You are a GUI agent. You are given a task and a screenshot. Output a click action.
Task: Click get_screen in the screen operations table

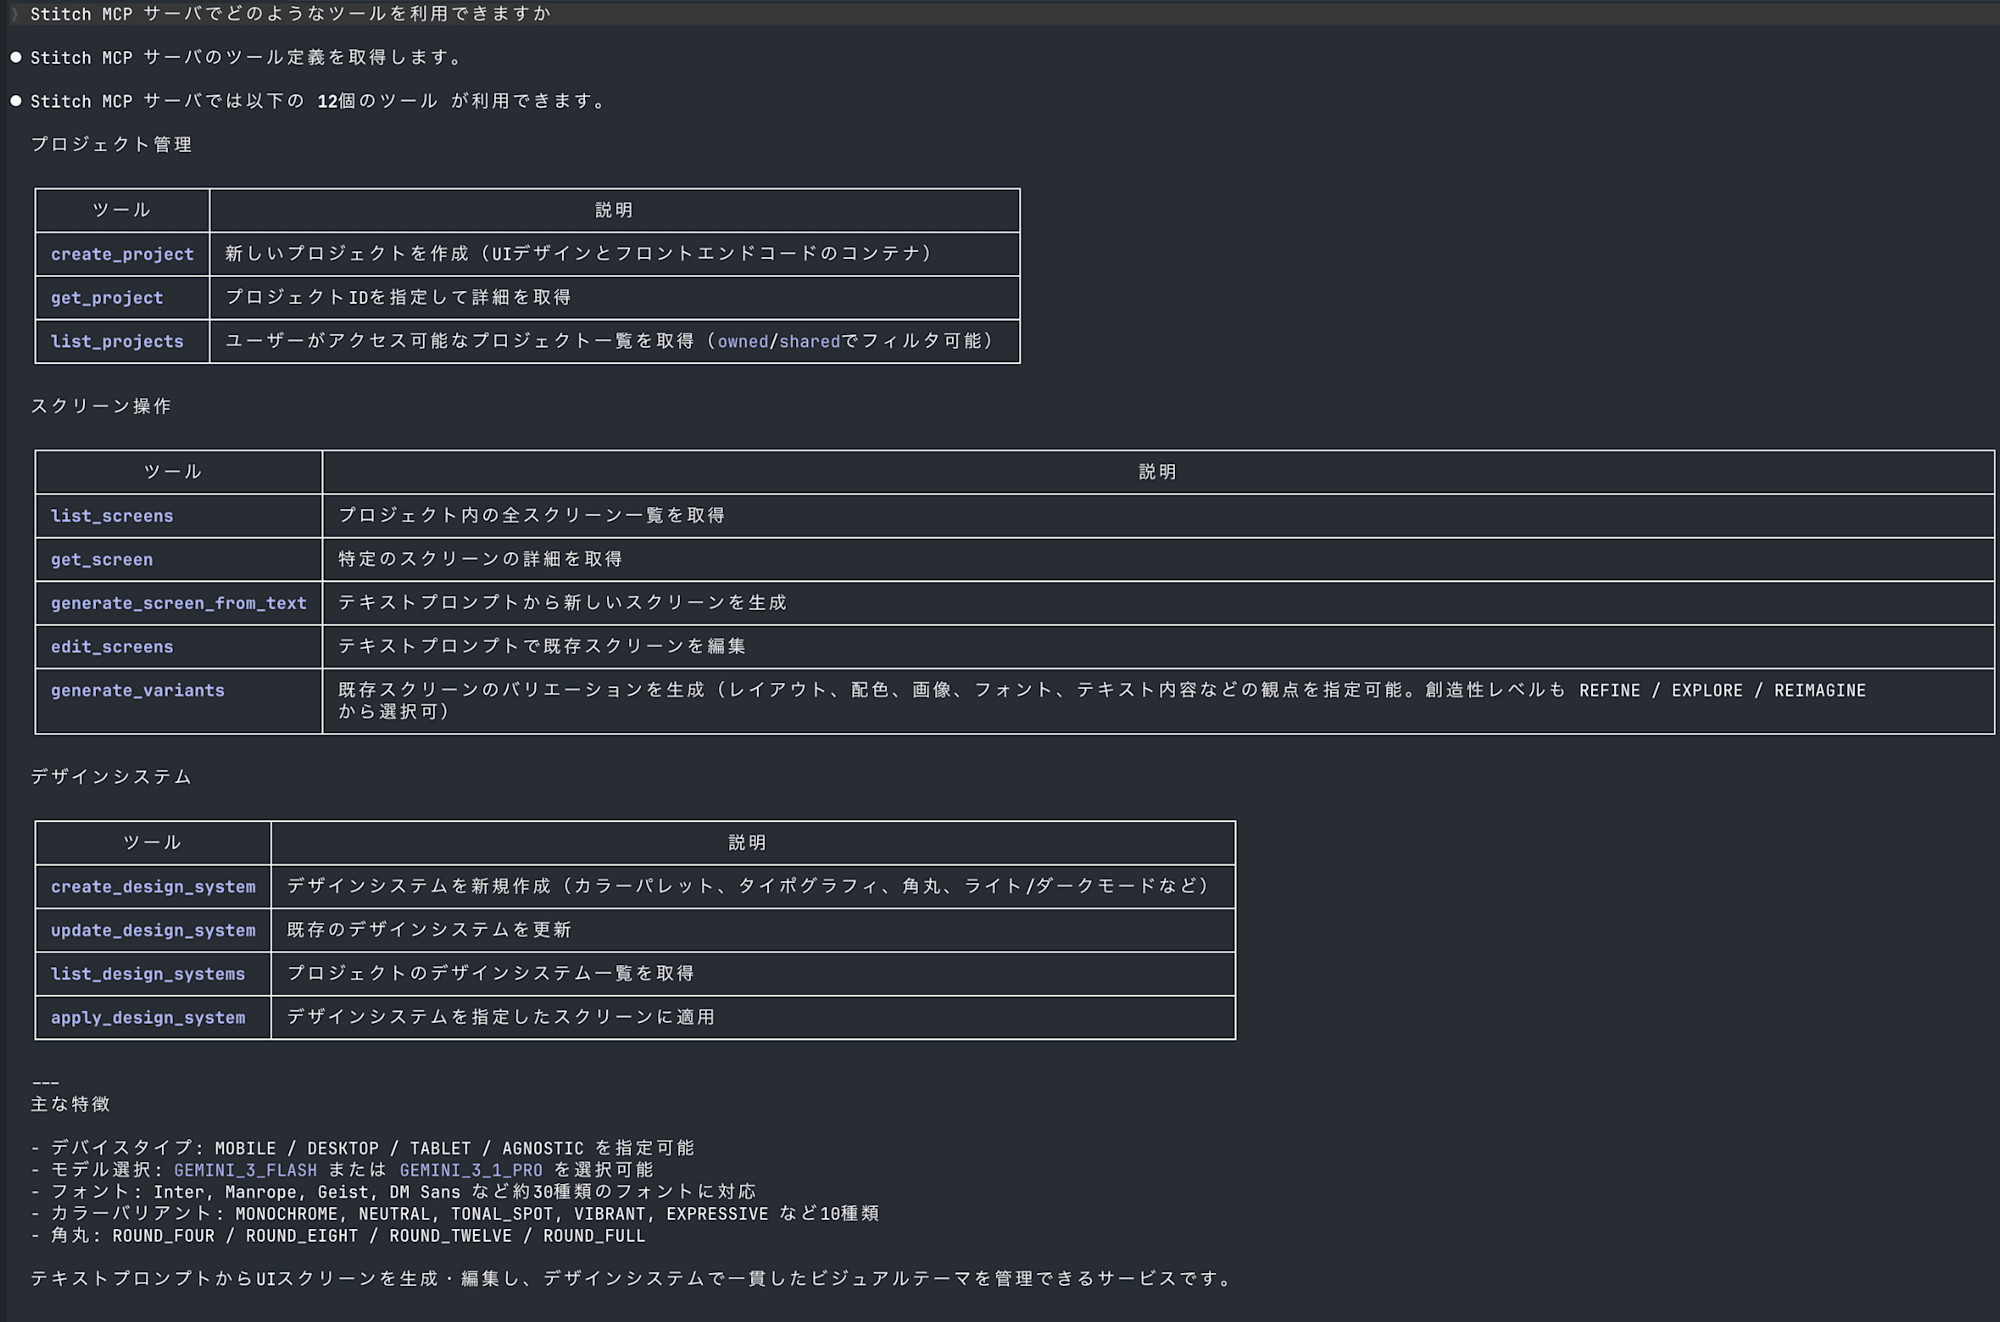tap(101, 560)
